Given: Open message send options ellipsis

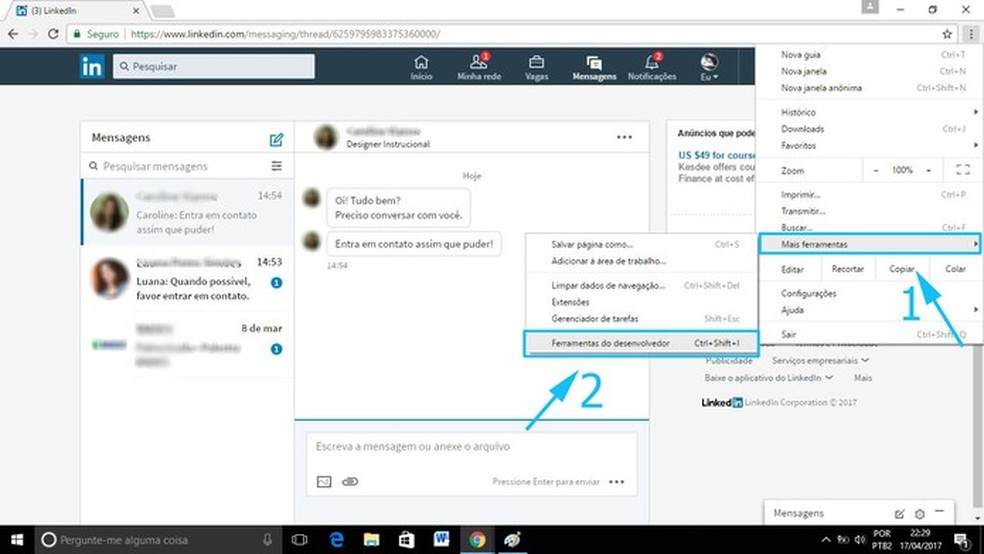Looking at the screenshot, I should [617, 482].
